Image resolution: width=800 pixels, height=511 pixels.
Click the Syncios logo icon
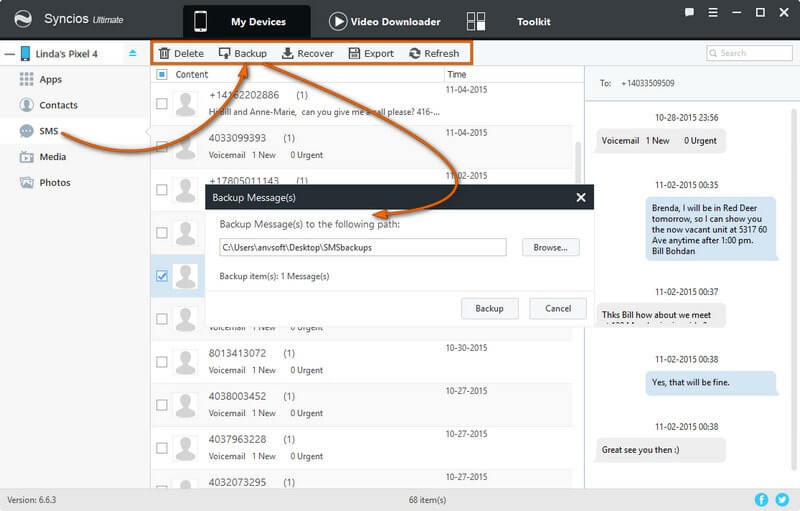22,19
